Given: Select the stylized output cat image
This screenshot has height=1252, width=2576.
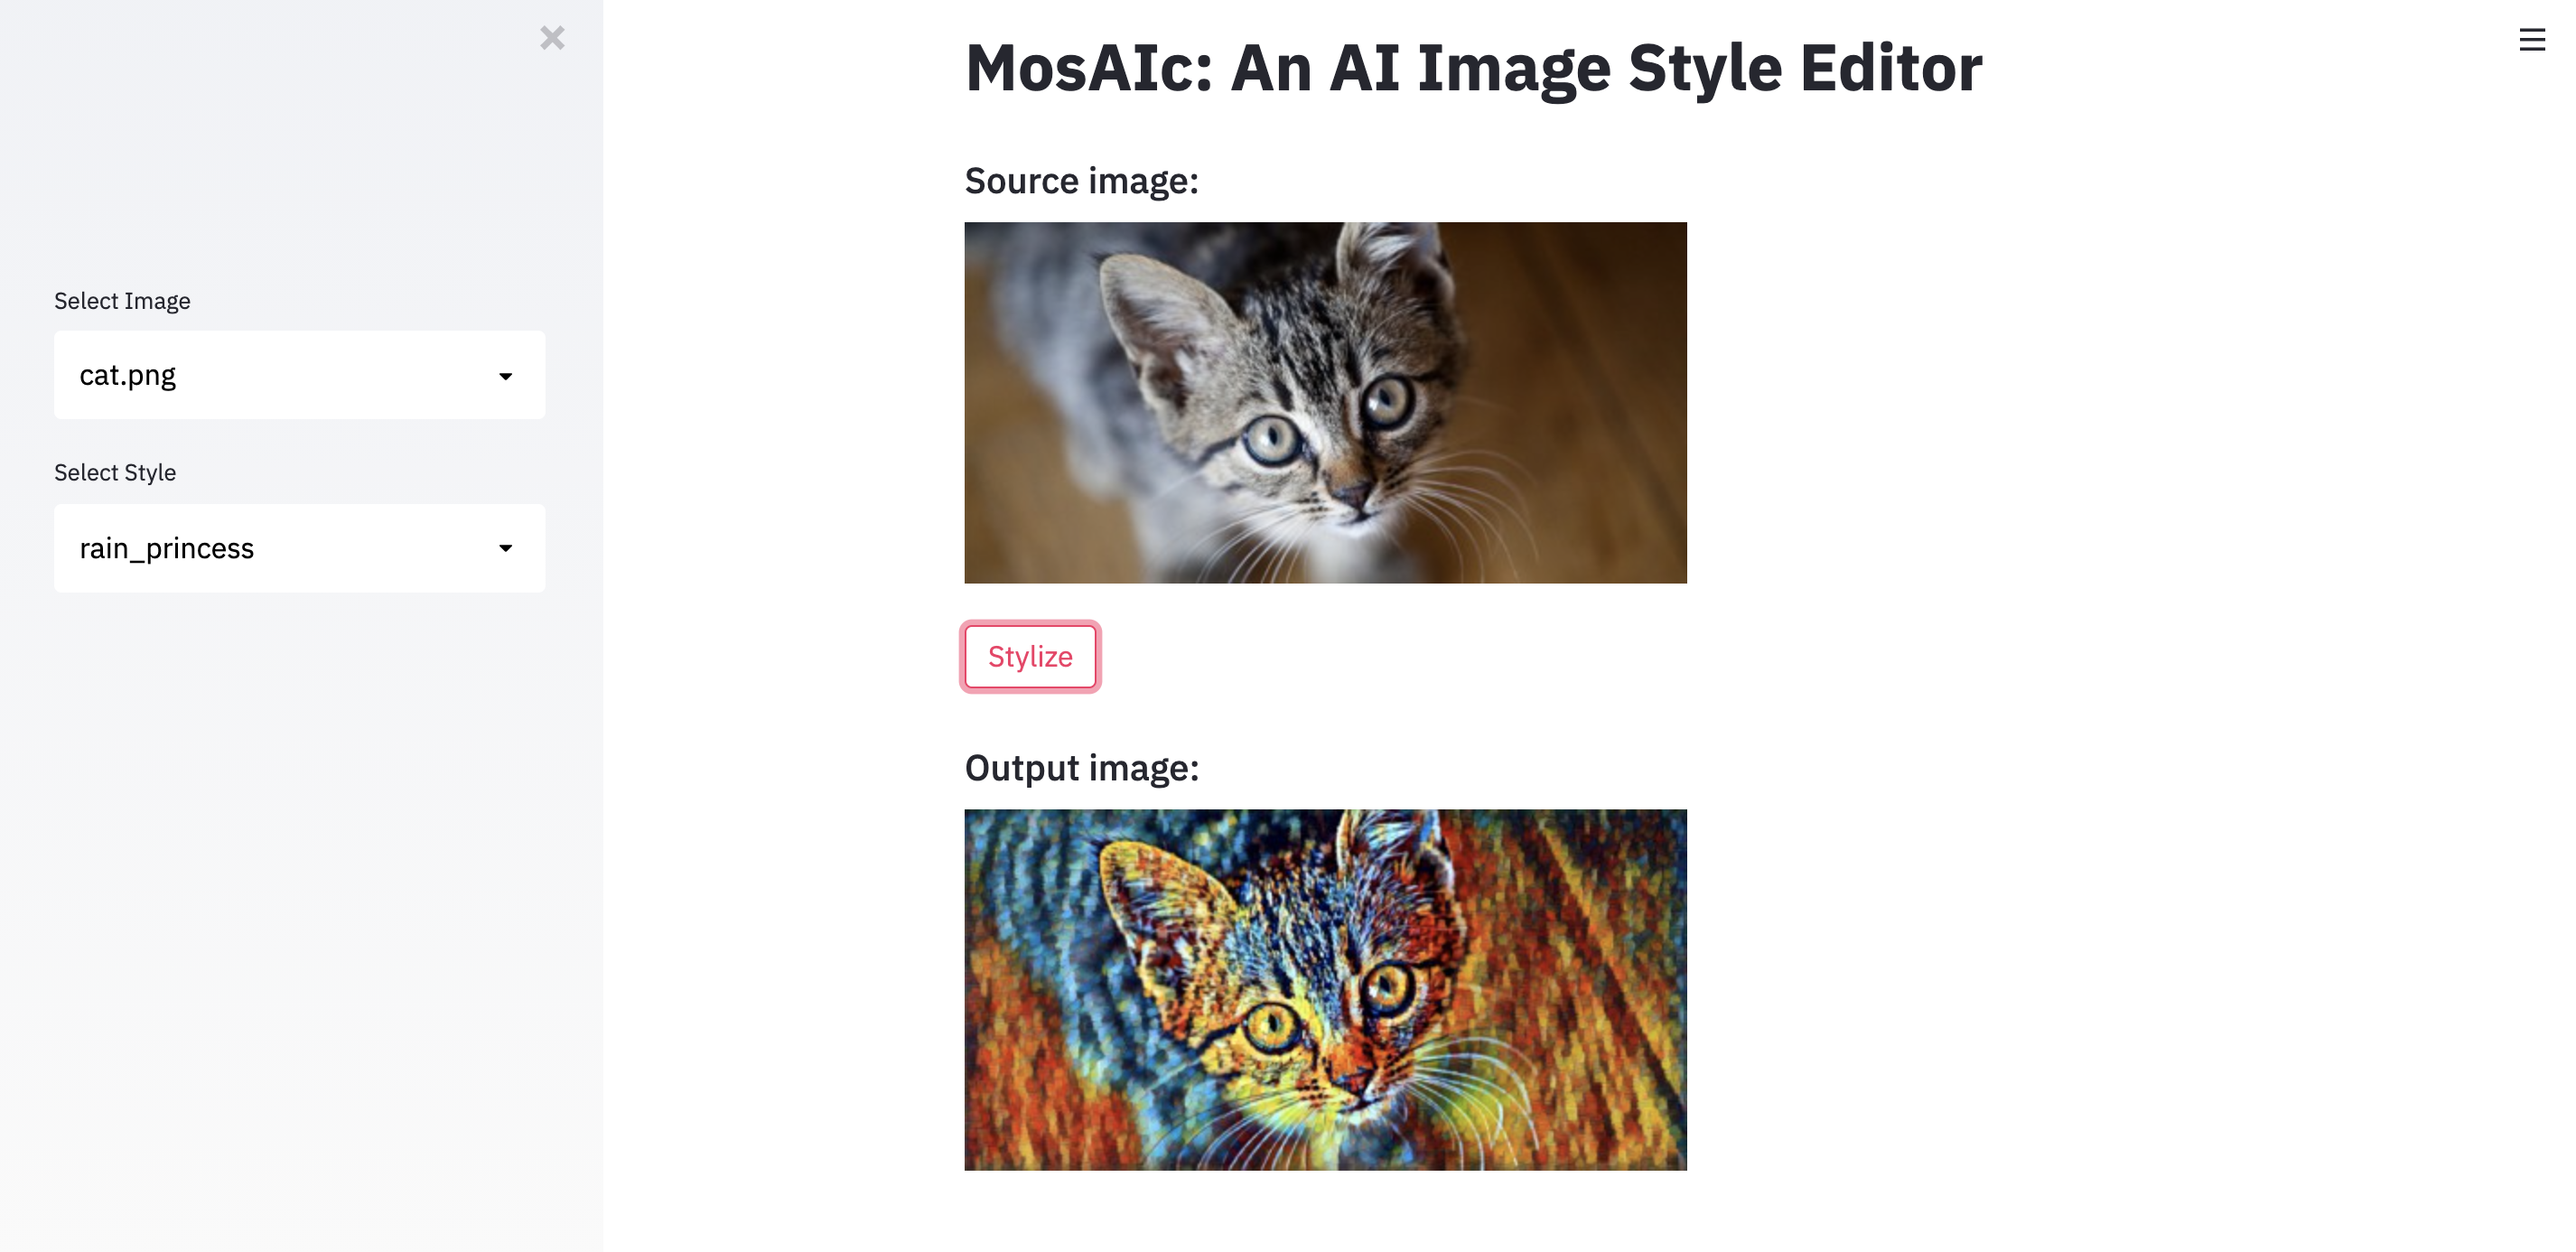Looking at the screenshot, I should (x=1325, y=990).
